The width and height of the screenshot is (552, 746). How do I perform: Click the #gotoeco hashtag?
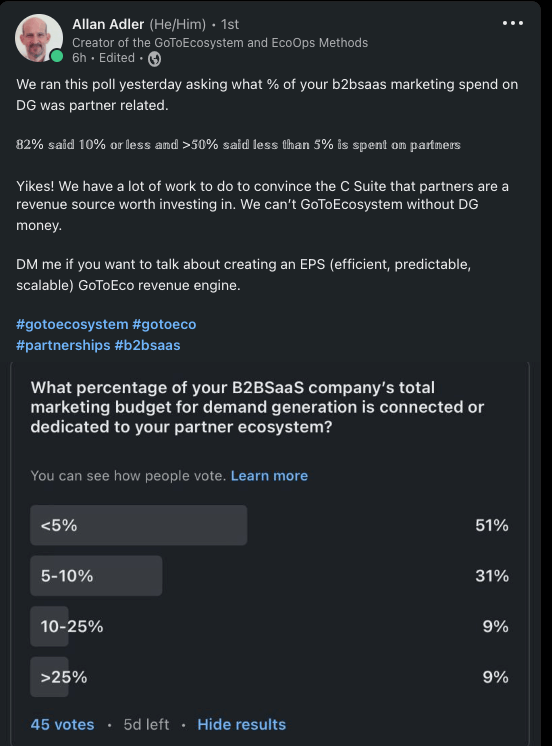coord(164,324)
